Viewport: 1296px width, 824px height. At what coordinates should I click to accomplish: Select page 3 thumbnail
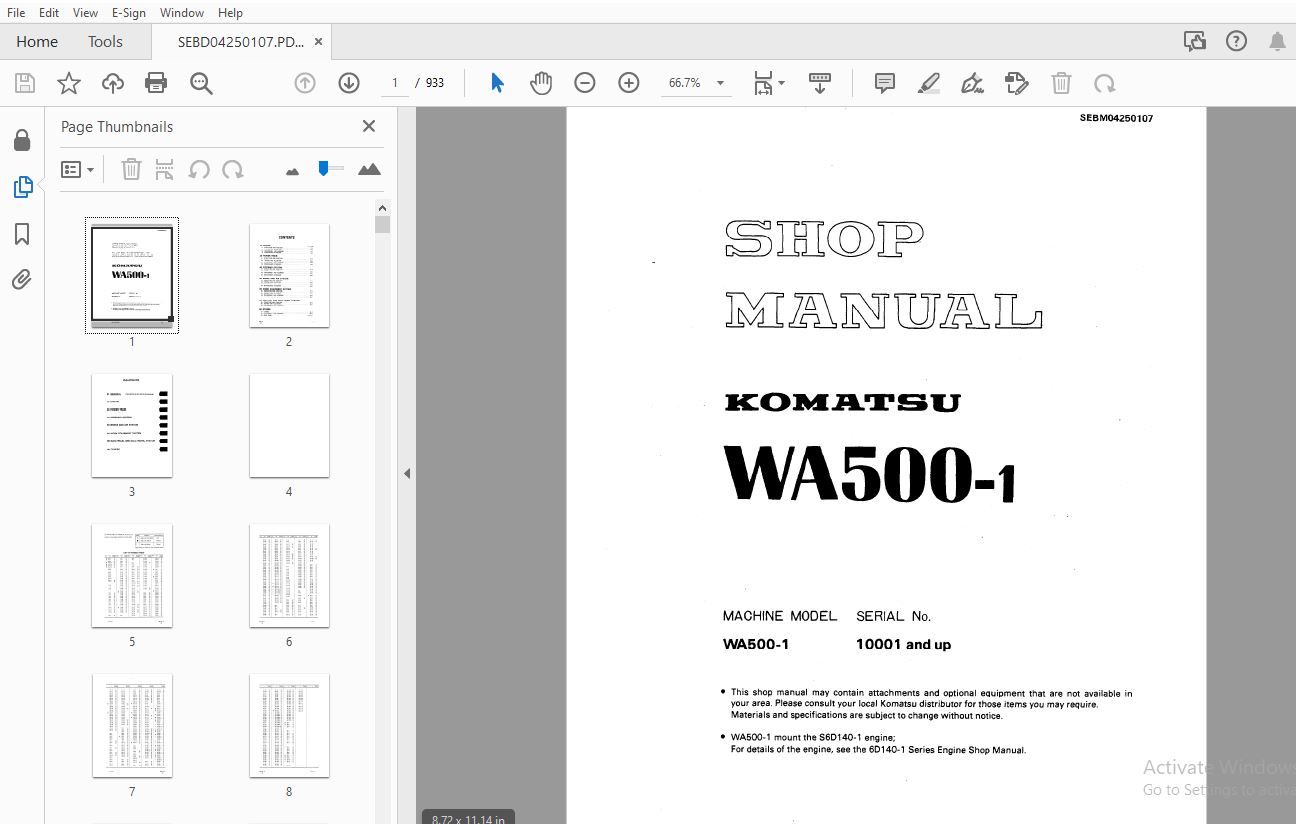coord(132,425)
